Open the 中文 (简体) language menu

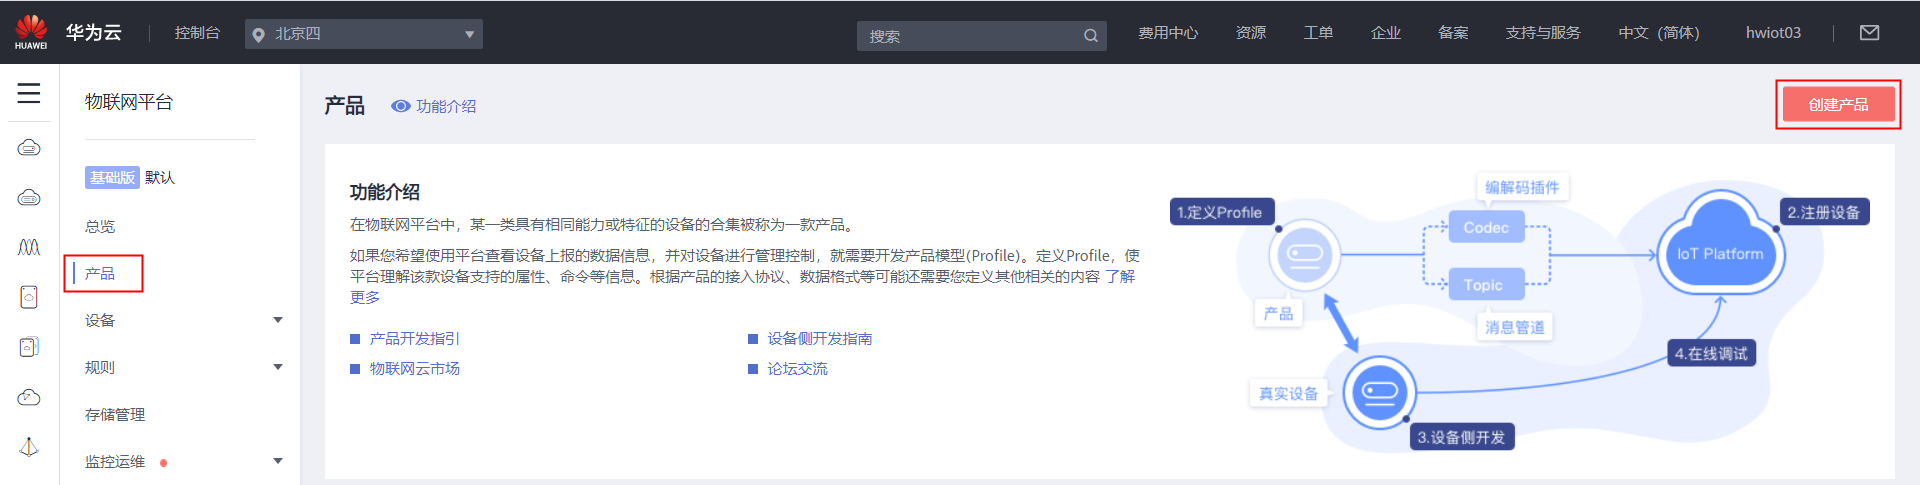1659,33
